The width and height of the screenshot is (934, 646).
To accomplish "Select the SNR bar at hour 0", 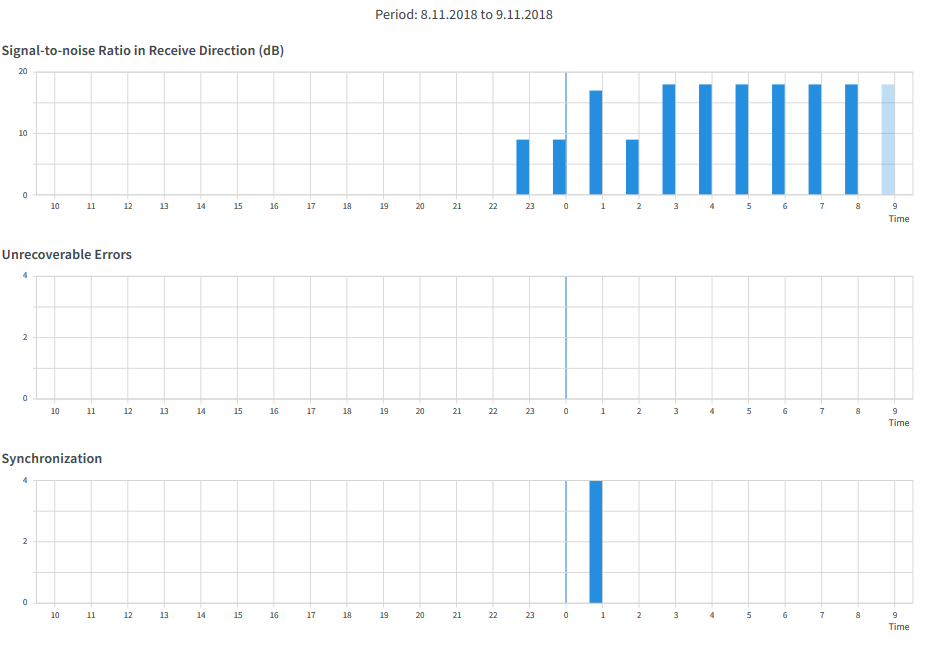I will tap(559, 167).
